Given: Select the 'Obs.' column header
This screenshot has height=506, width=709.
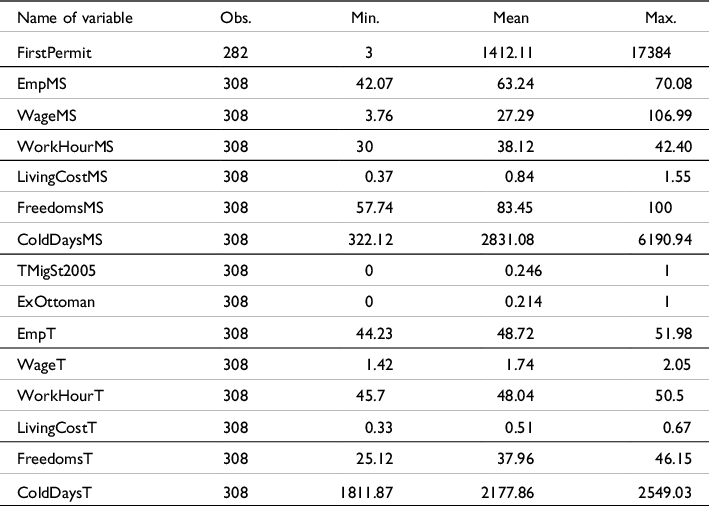Looking at the screenshot, I should click(x=233, y=19).
